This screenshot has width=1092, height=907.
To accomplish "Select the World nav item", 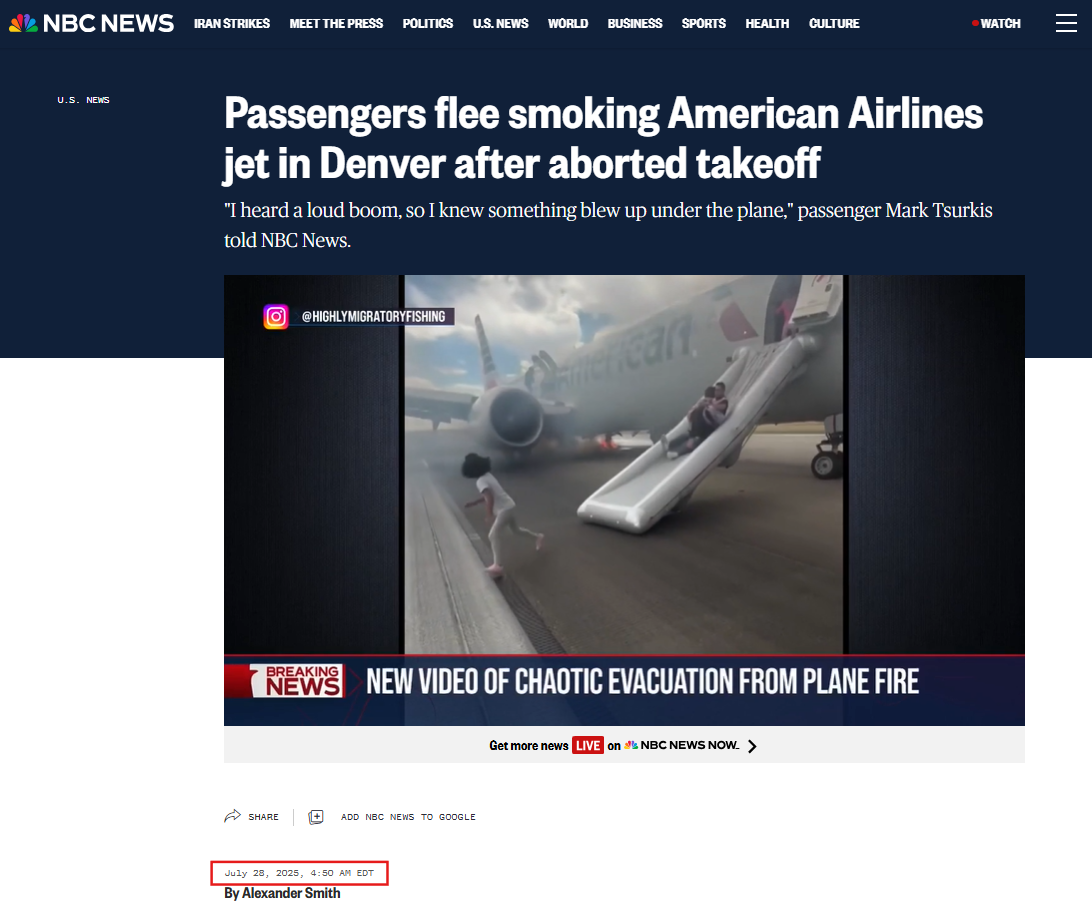I will [568, 24].
